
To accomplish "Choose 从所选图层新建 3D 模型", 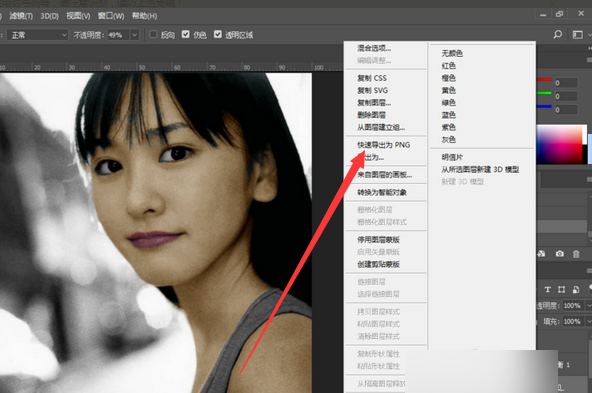I will click(x=482, y=170).
